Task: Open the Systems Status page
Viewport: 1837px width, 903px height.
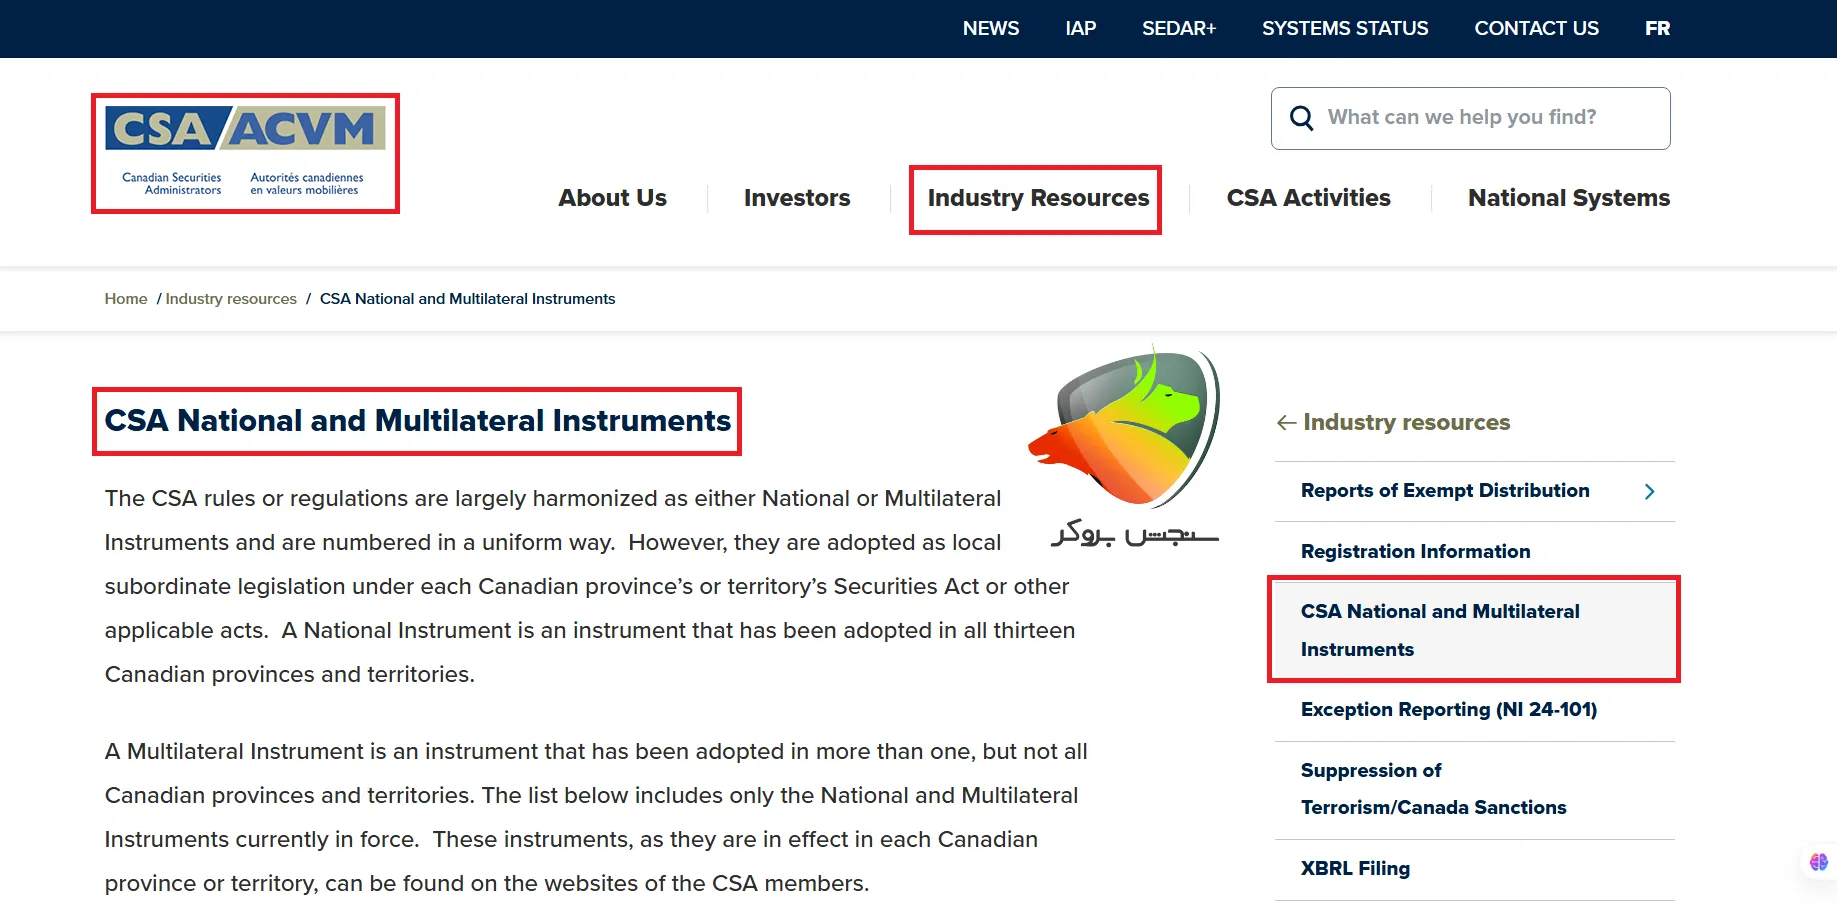Action: click(x=1345, y=28)
